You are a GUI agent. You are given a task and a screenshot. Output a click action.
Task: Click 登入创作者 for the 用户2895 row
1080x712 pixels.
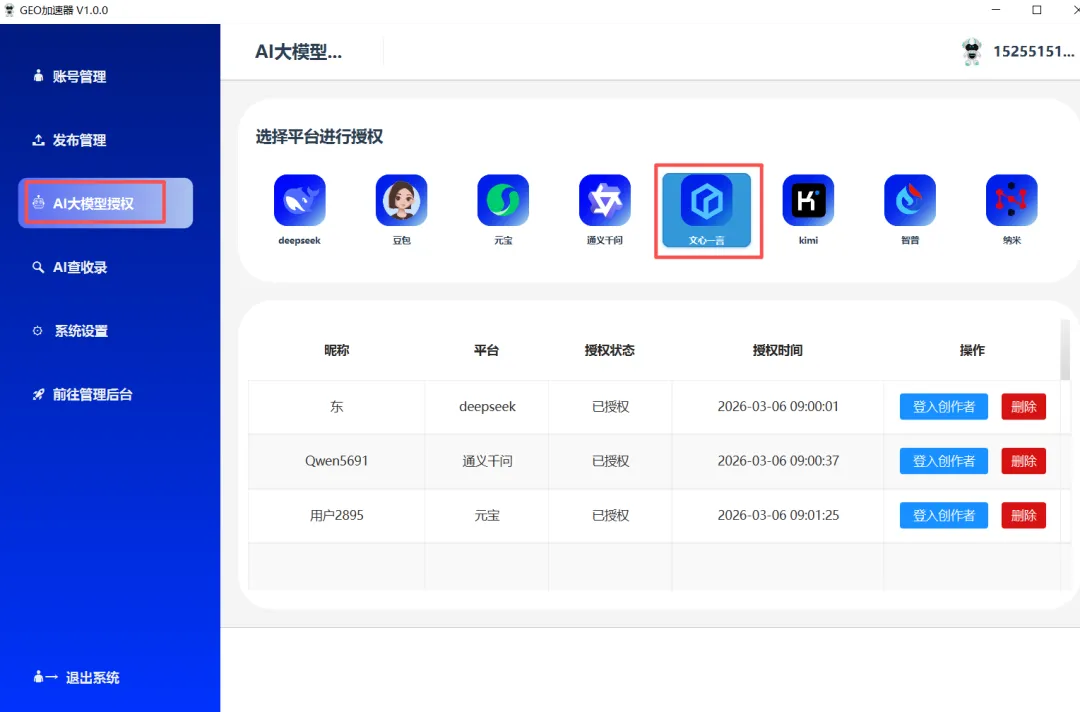944,515
